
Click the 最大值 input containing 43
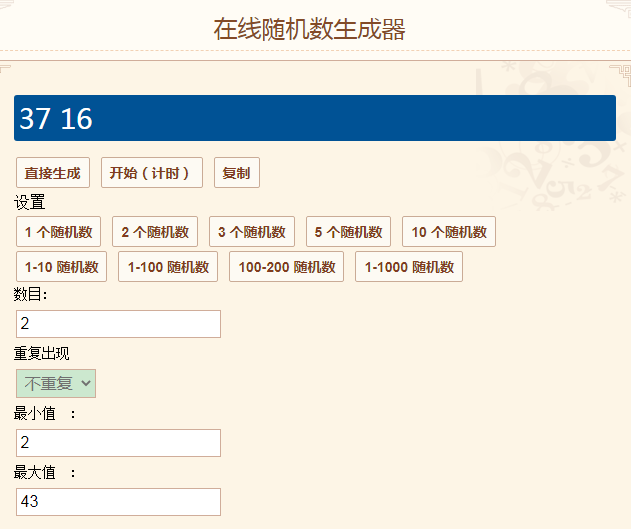[118, 502]
